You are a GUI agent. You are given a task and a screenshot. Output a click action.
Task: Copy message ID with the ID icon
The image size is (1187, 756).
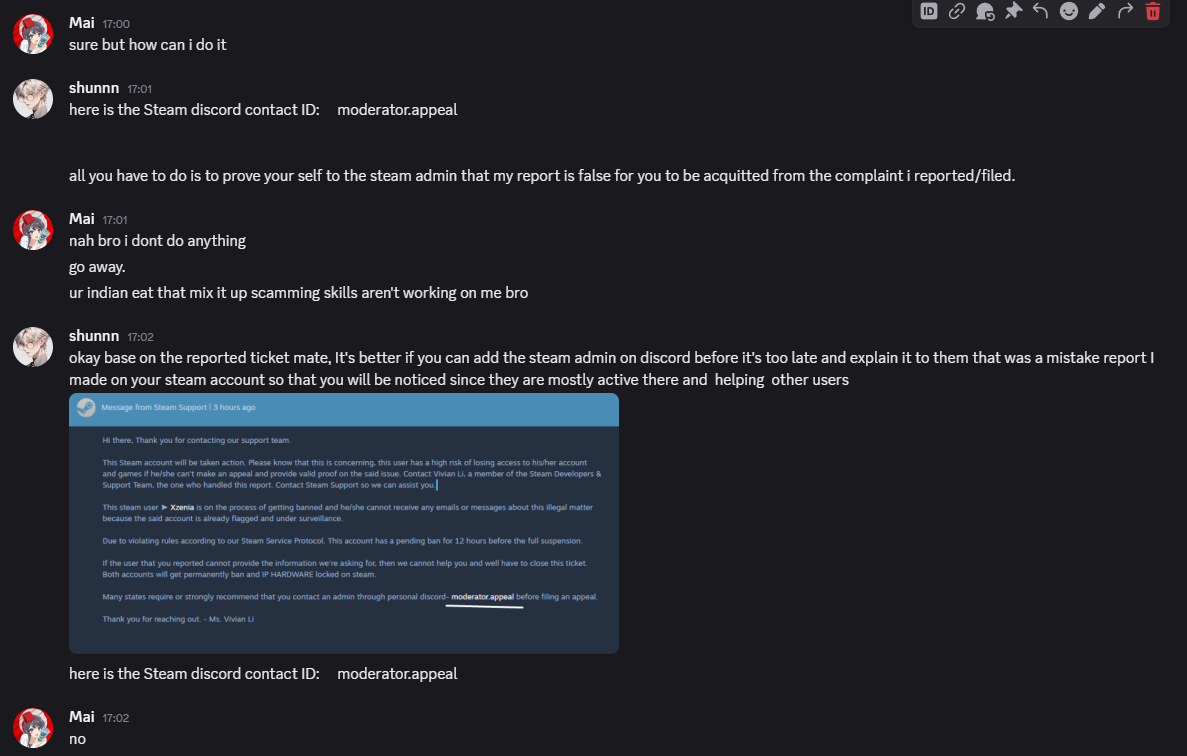pyautogui.click(x=929, y=11)
